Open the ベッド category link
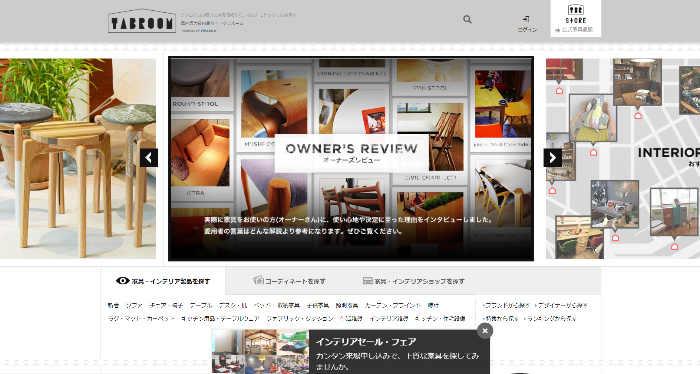This screenshot has height=374, width=700. [x=262, y=306]
